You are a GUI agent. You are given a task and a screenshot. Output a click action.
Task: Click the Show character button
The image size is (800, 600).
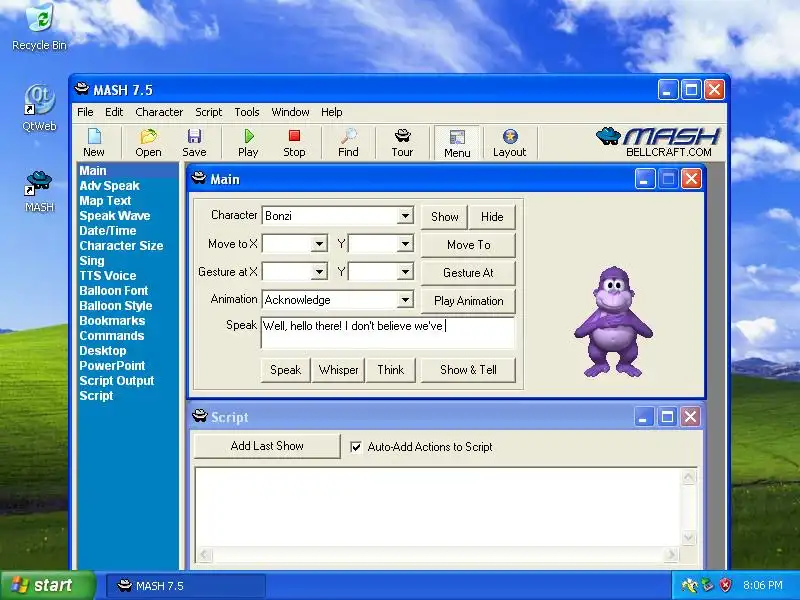click(444, 217)
